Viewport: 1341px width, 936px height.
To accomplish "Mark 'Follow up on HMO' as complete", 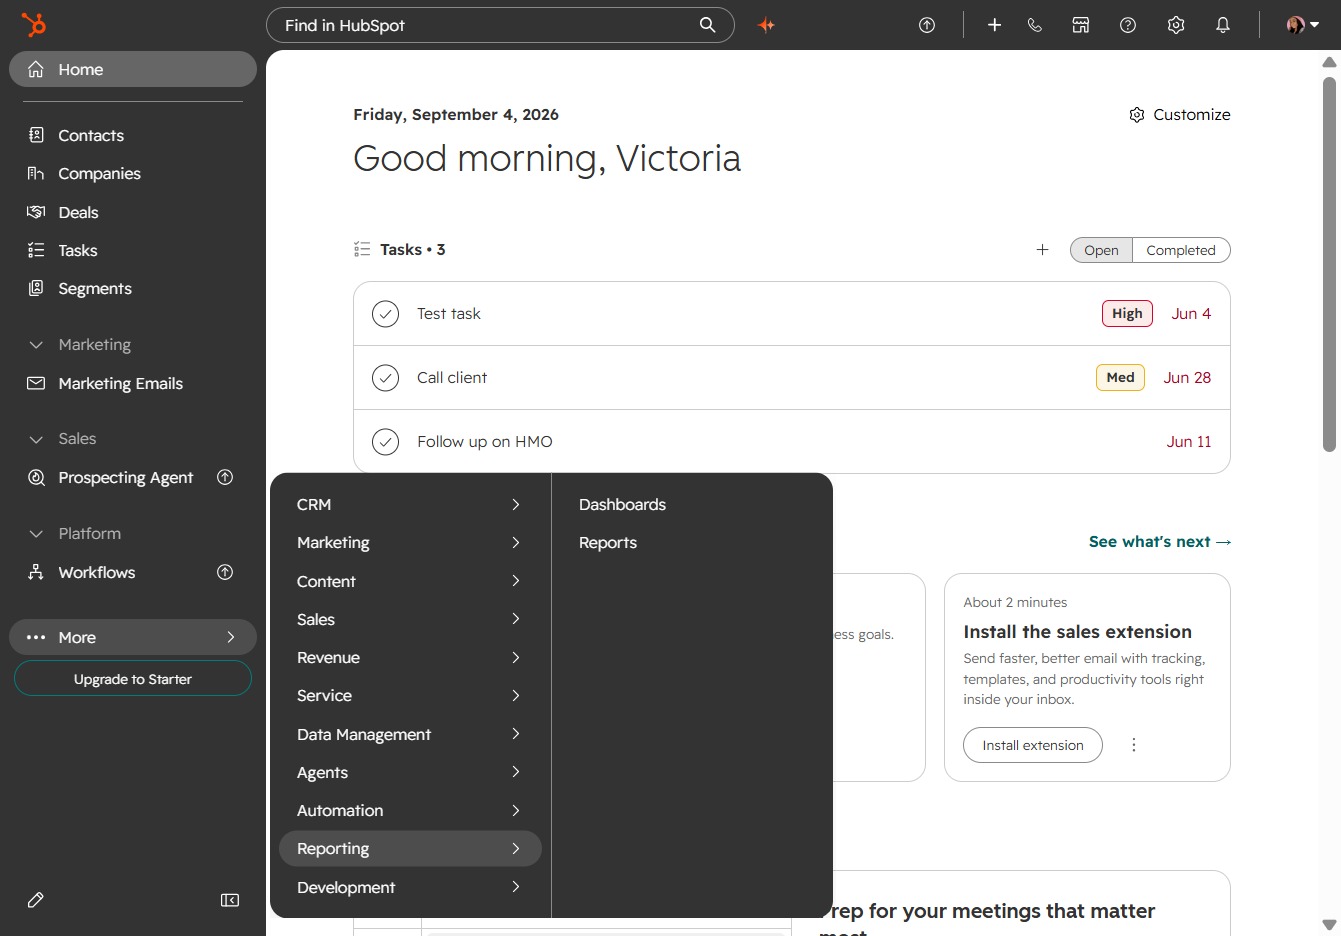I will pos(385,442).
